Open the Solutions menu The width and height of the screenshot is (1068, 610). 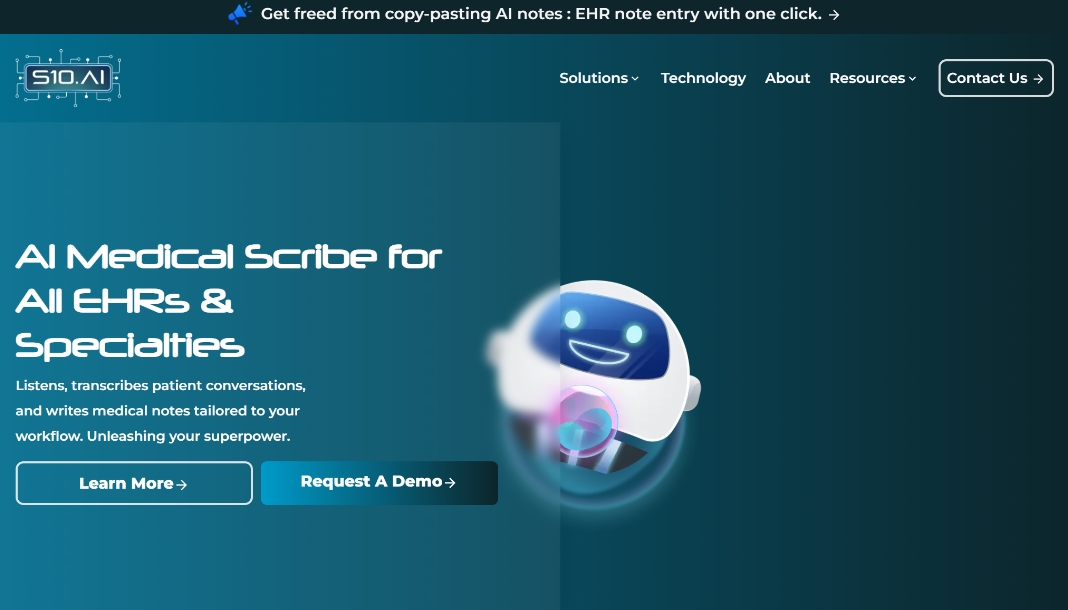[599, 78]
